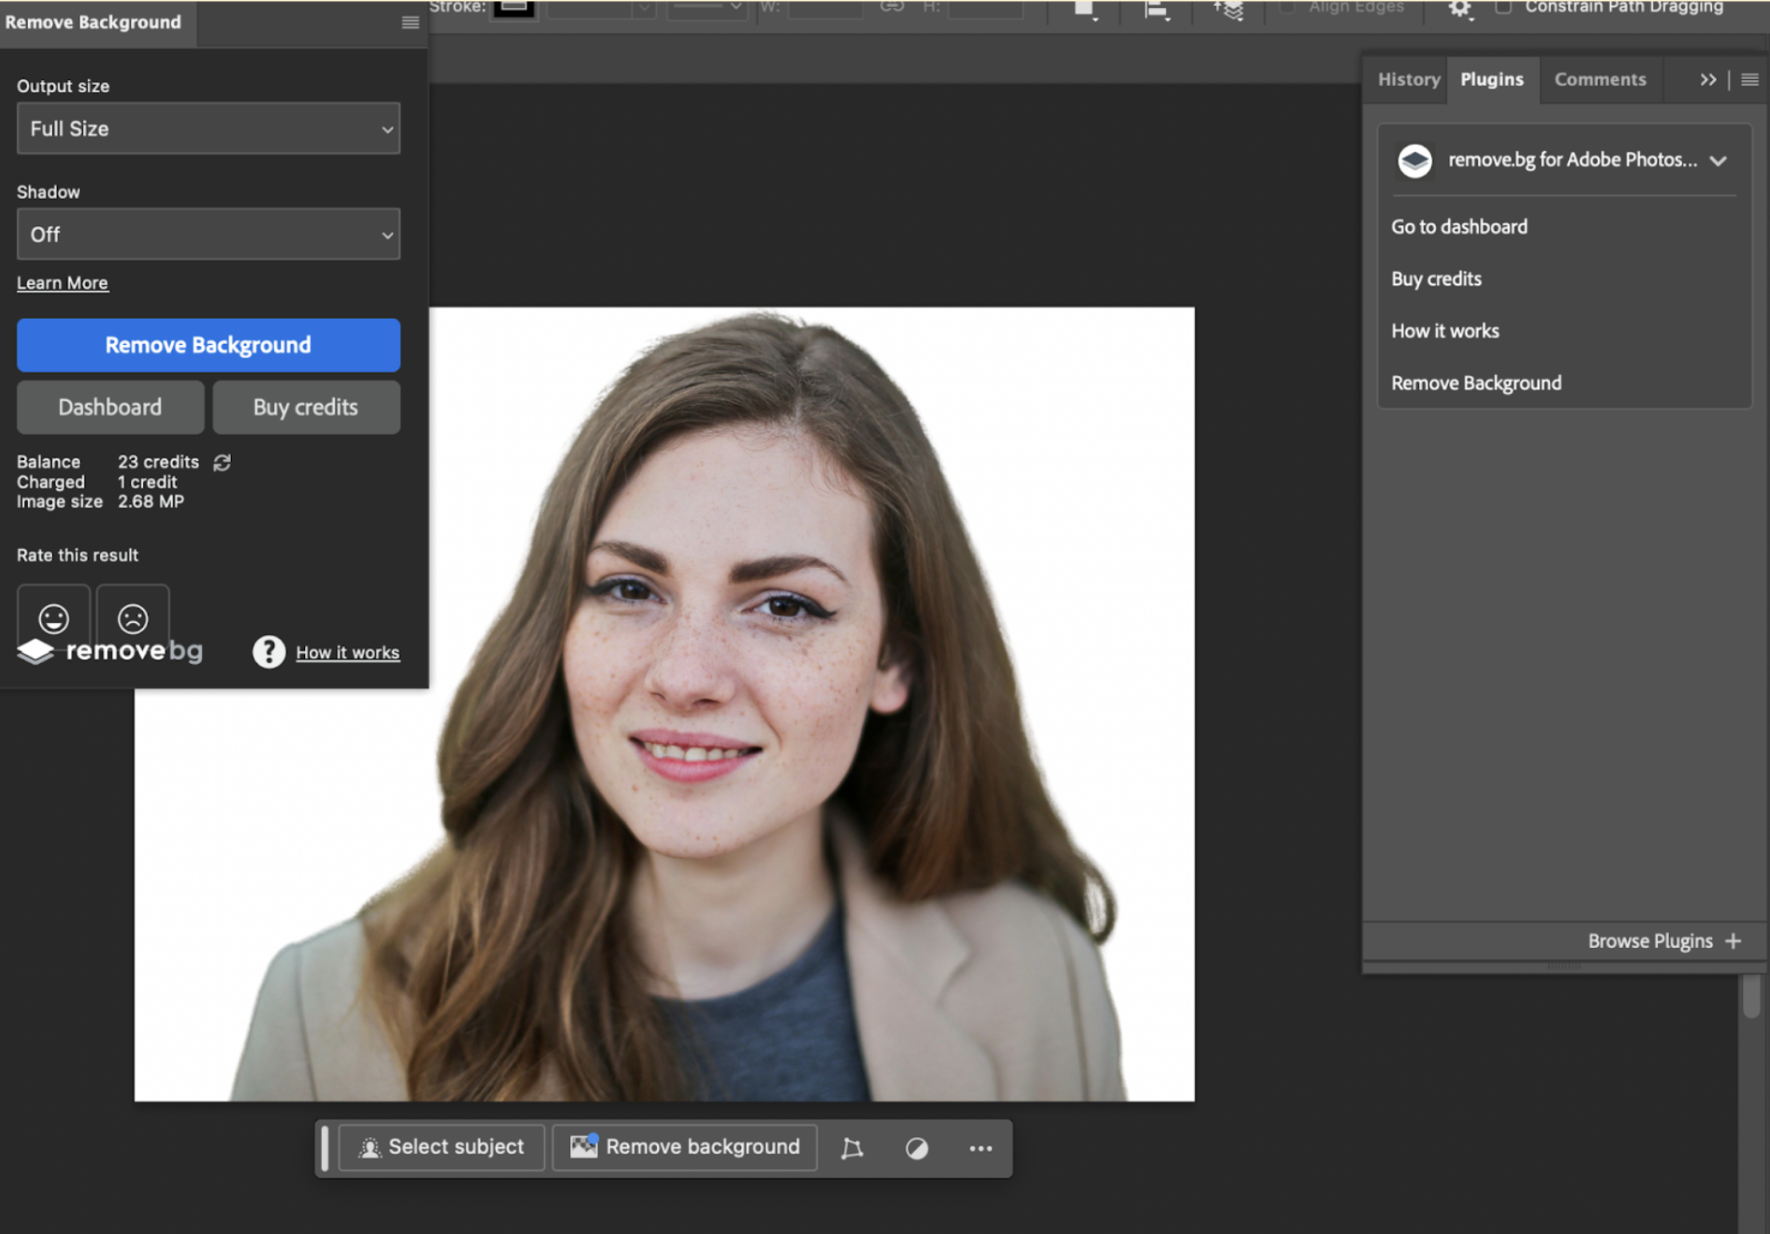Click the ellipsis icon in the contextual taskbar
The height and width of the screenshot is (1234, 1770).
980,1148
